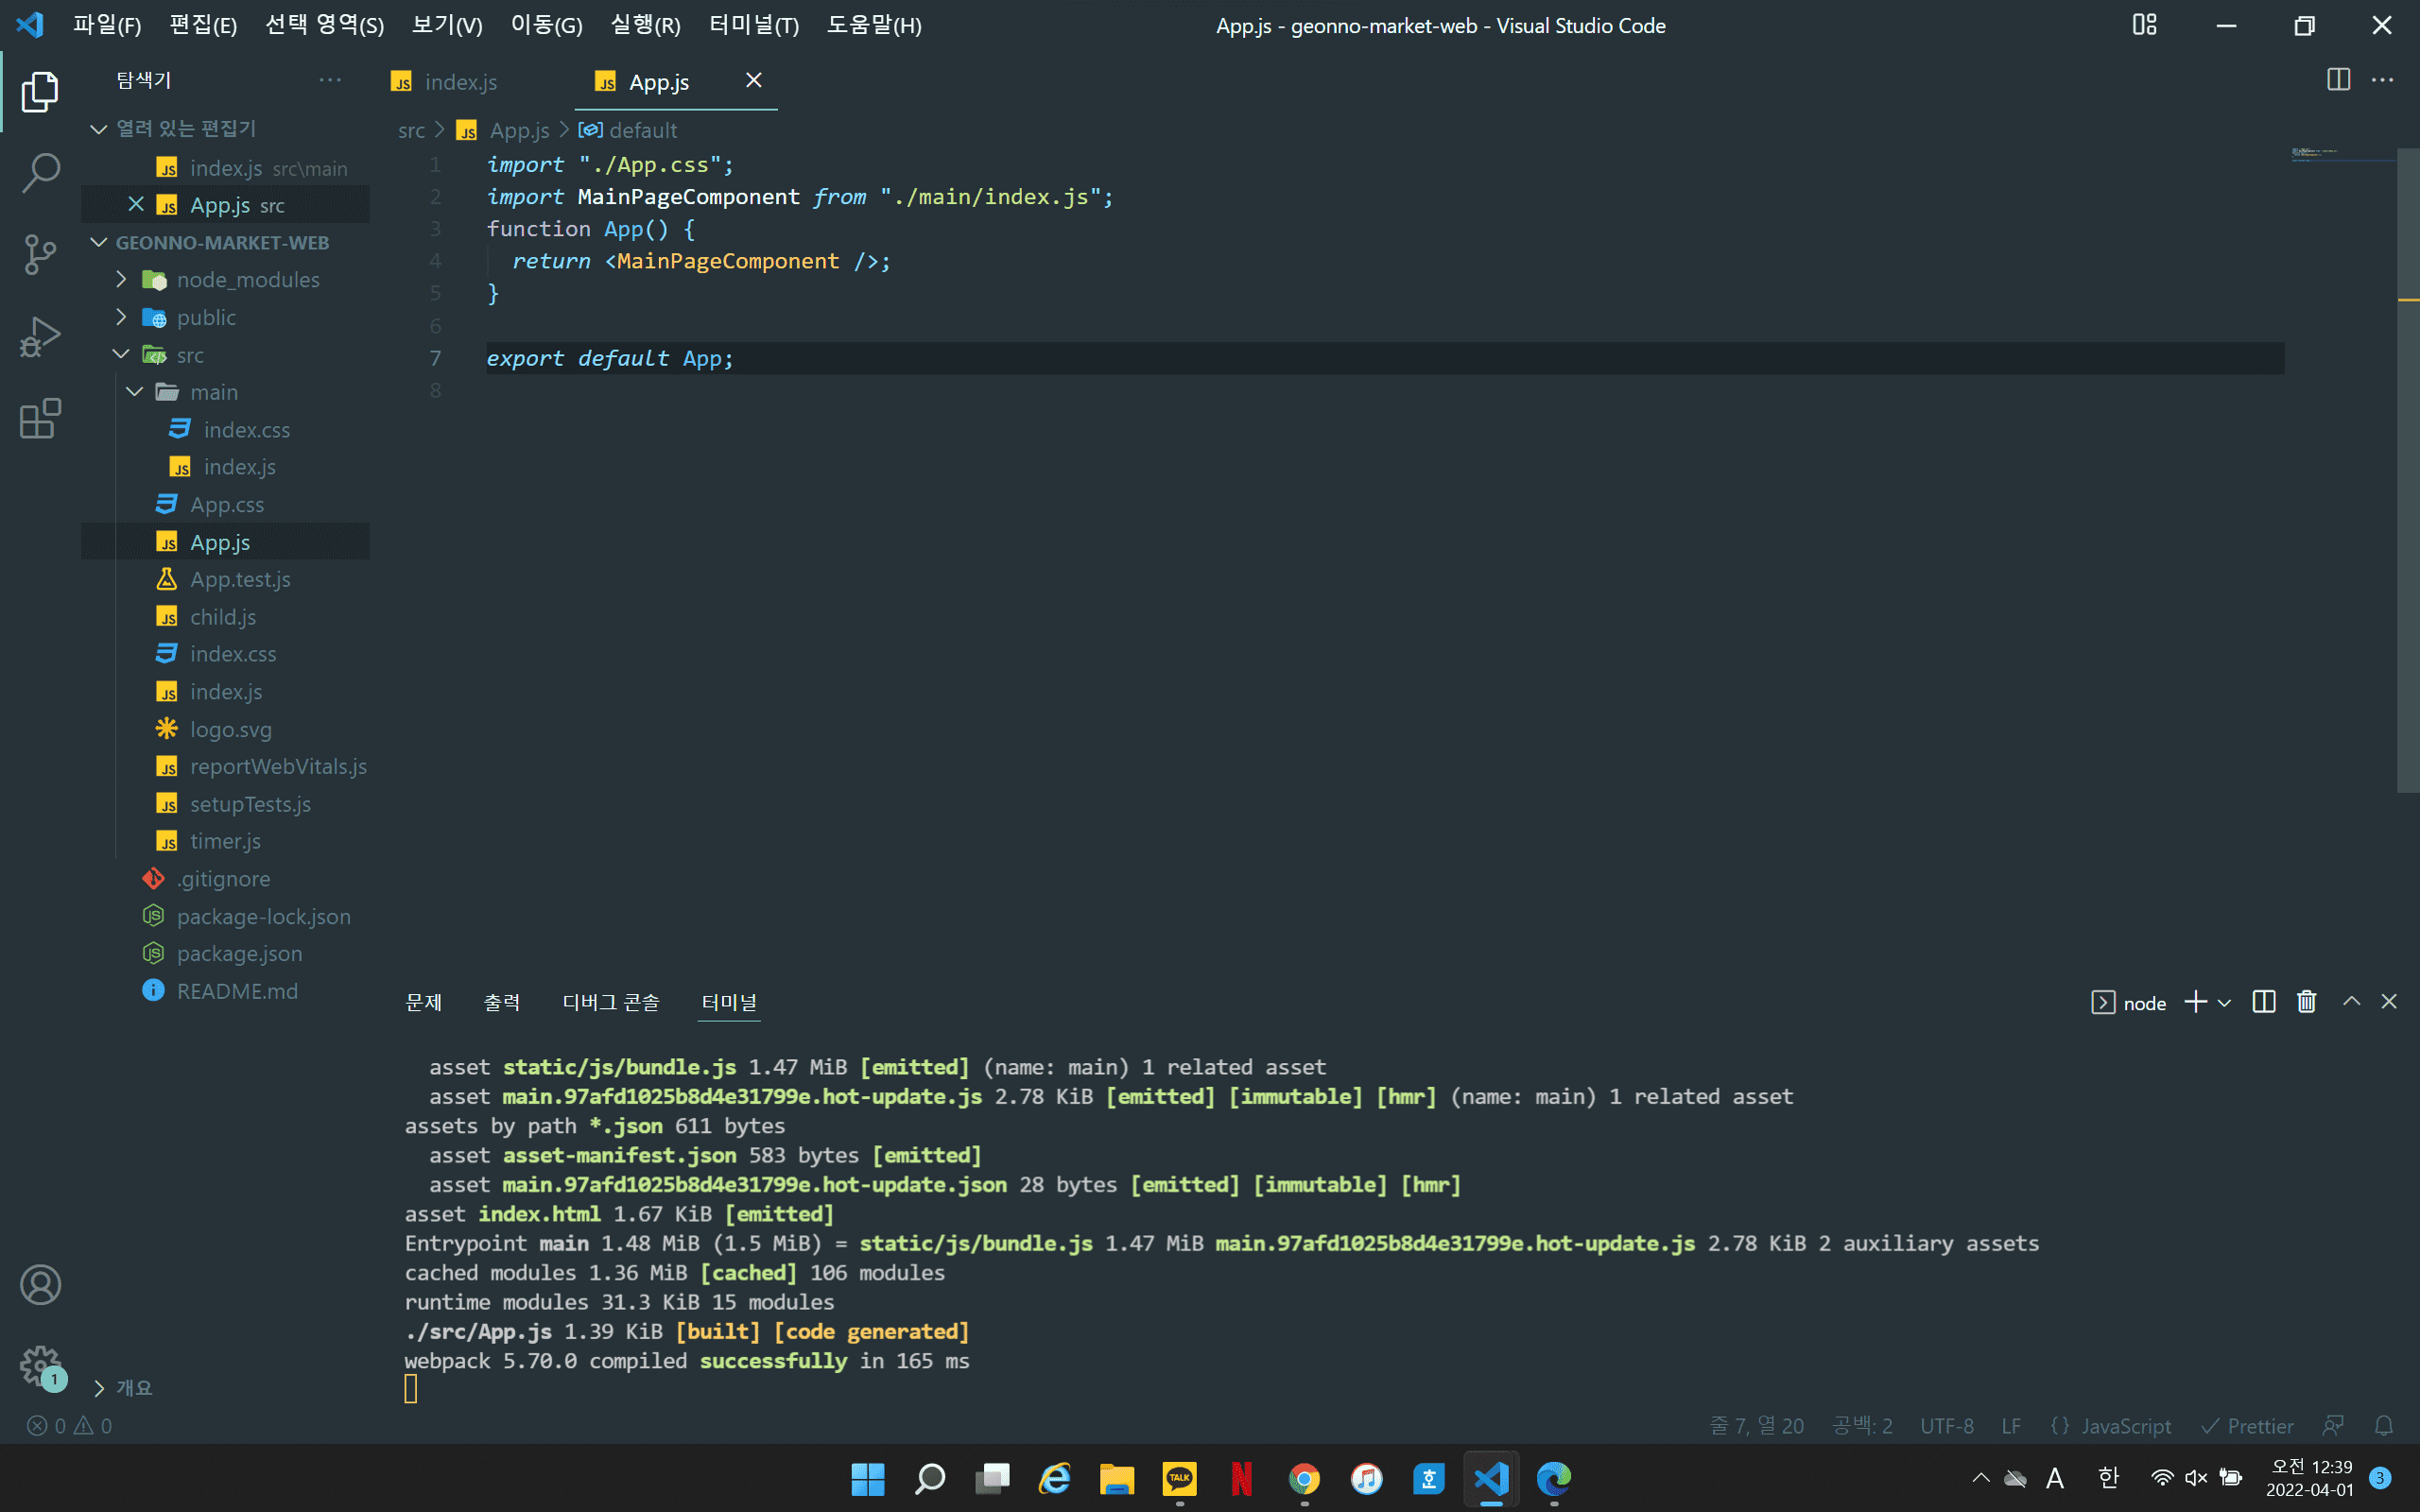Viewport: 2420px width, 1512px height.
Task: Open the Source Control view
Action: tap(40, 254)
